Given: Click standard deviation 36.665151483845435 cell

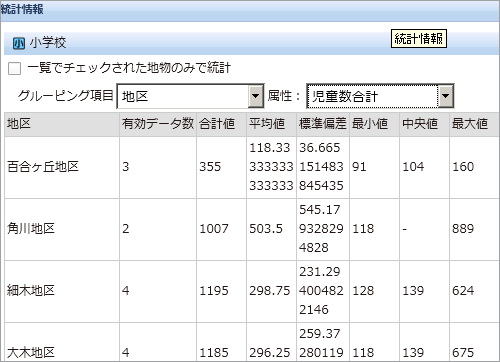Looking at the screenshot, I should pos(323,167).
